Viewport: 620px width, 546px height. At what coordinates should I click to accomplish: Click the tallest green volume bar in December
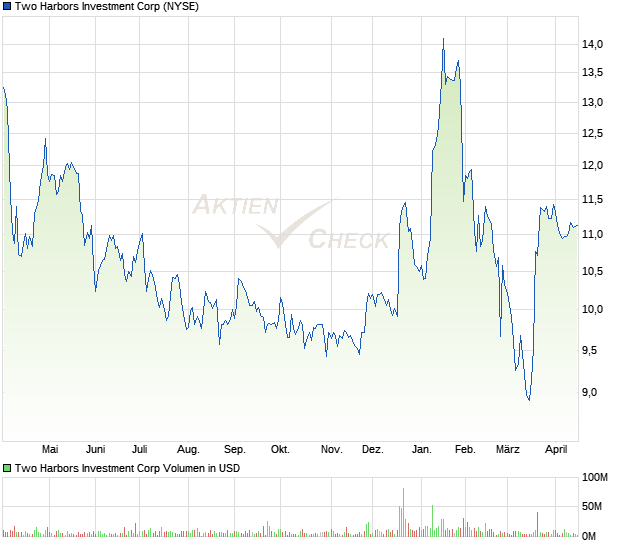[x=403, y=512]
